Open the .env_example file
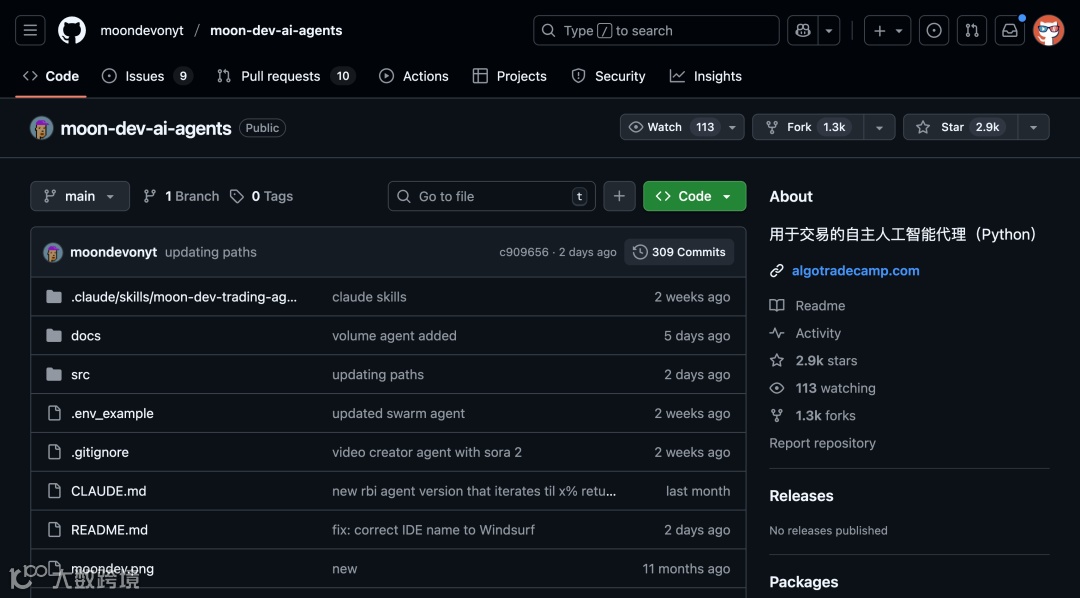 click(x=112, y=413)
